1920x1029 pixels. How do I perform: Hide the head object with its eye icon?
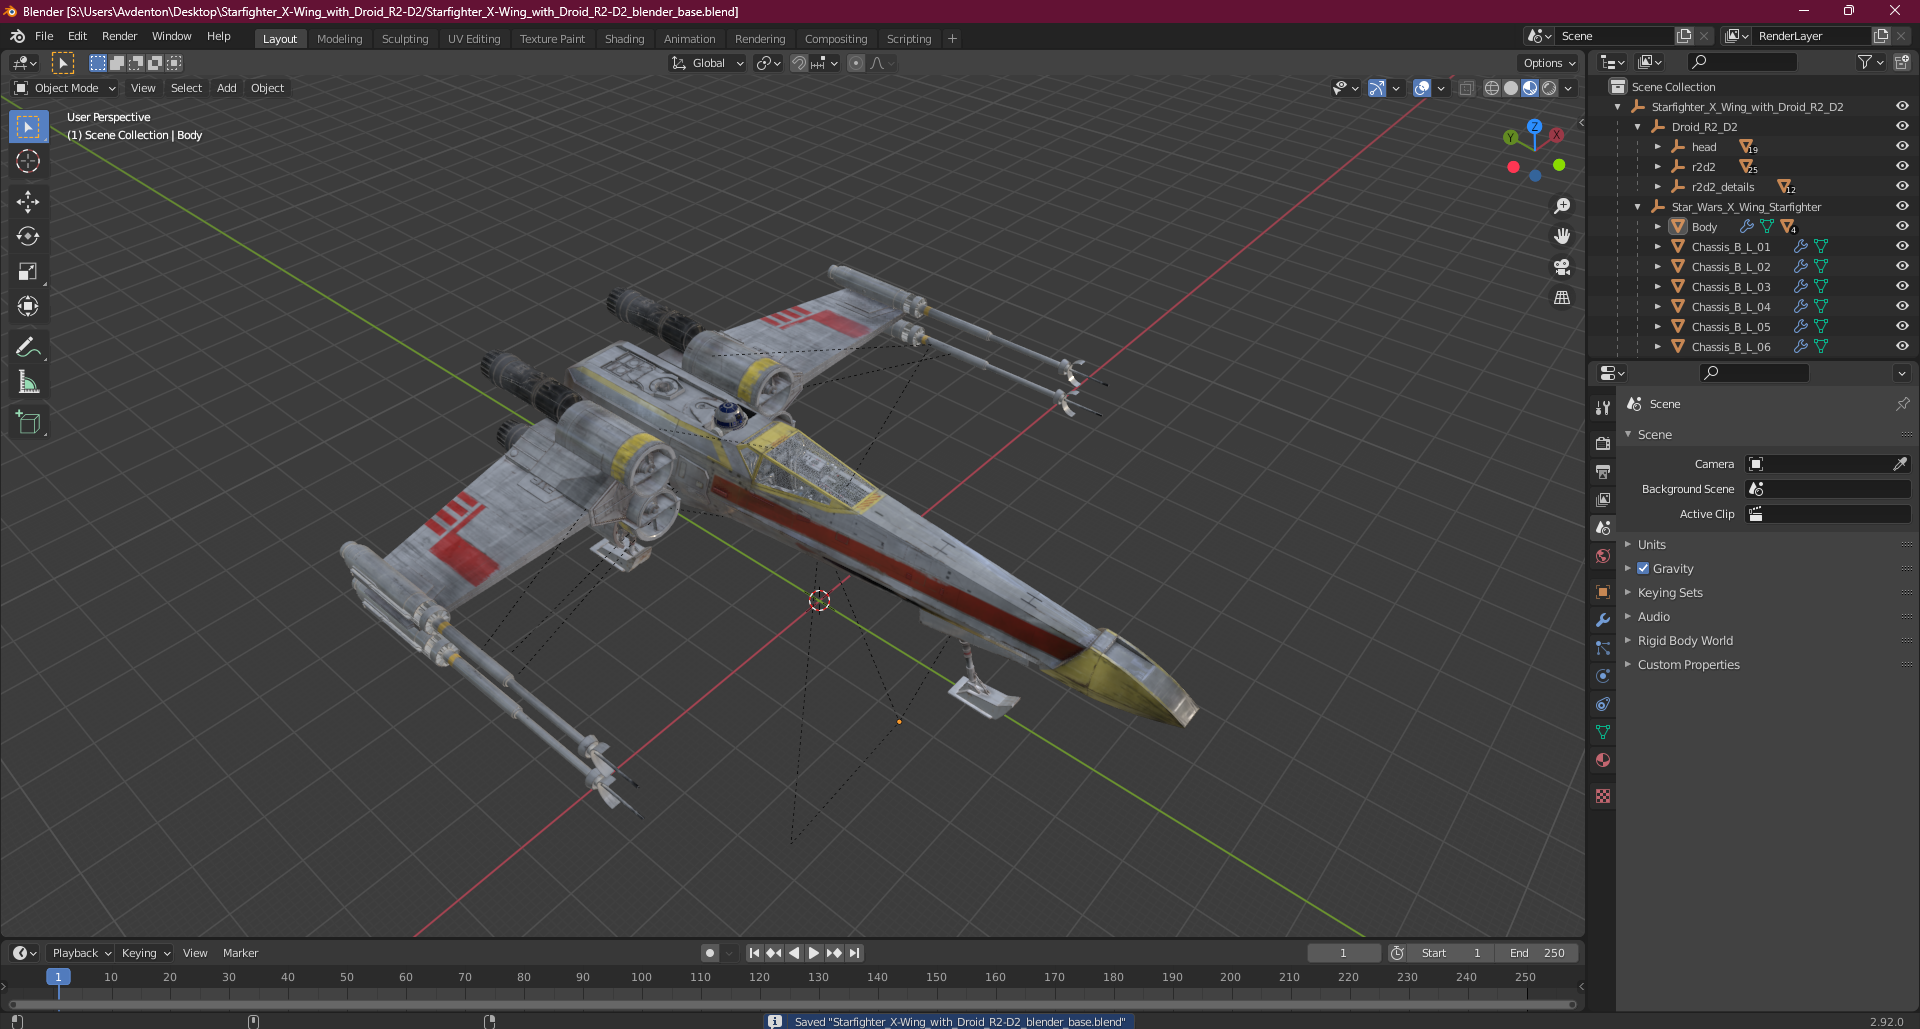pyautogui.click(x=1902, y=147)
